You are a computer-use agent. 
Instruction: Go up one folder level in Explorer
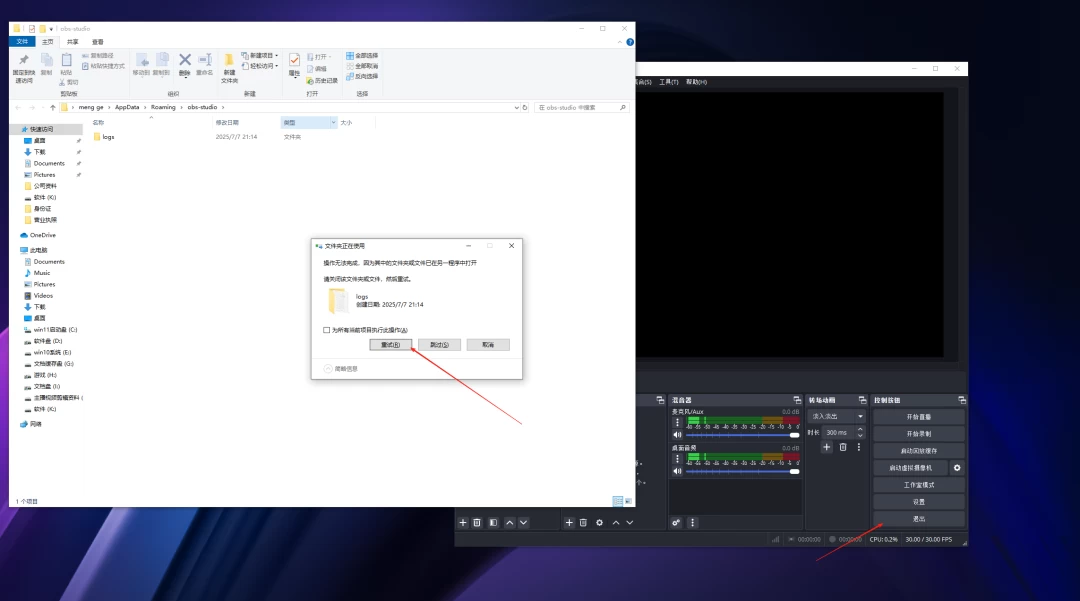(x=52, y=107)
